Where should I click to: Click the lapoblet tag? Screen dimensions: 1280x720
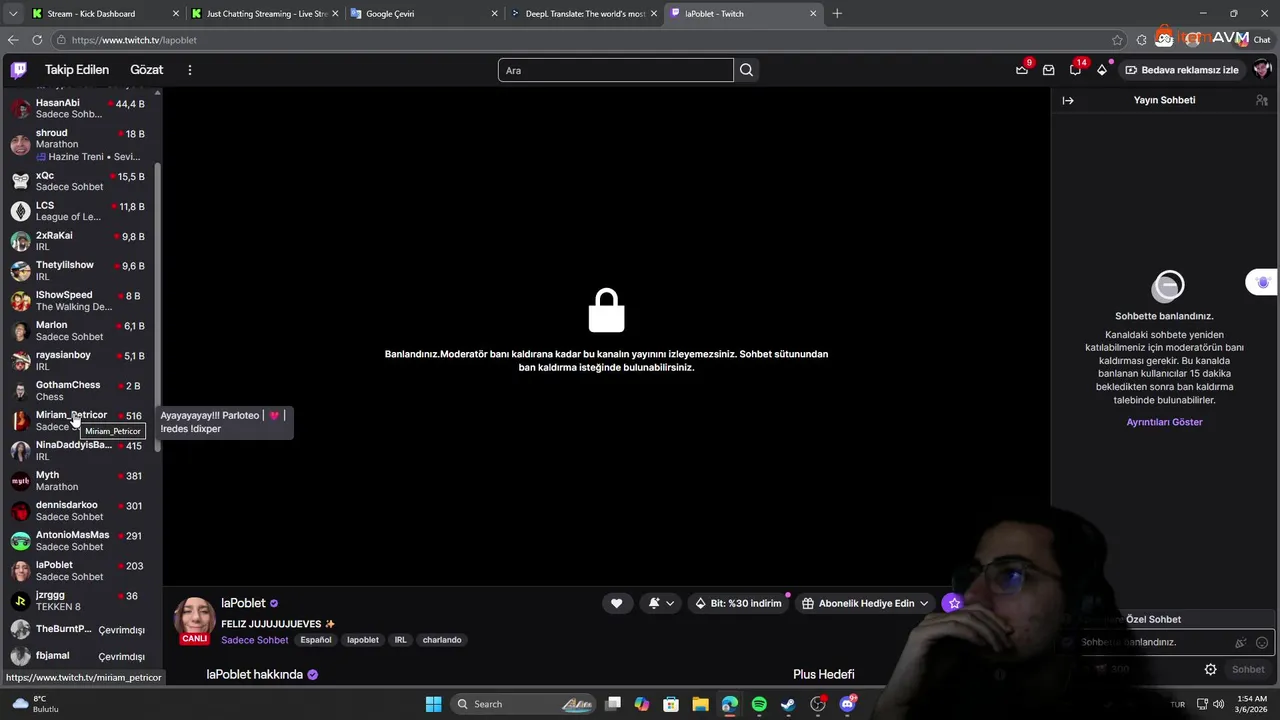pos(363,640)
